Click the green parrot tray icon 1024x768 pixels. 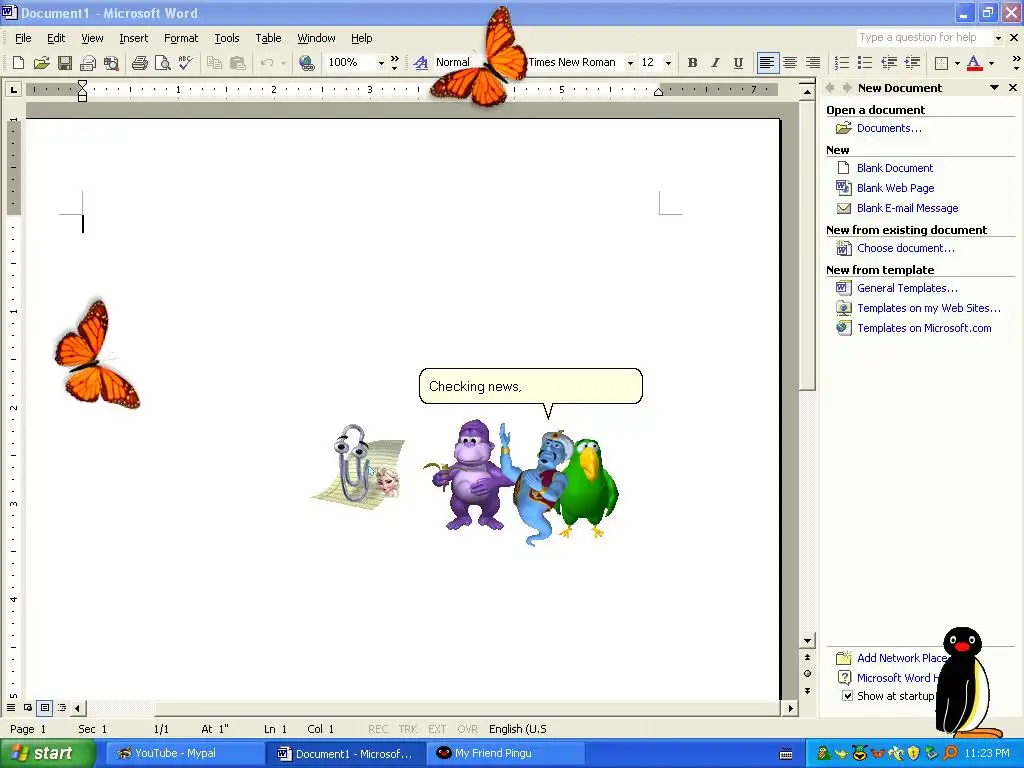click(824, 754)
